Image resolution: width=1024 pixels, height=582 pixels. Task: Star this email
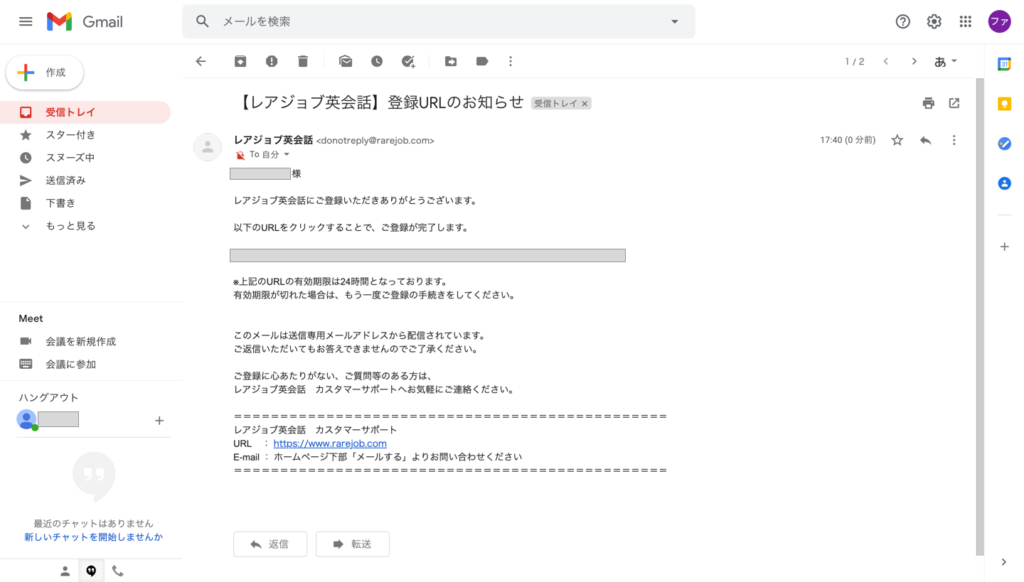897,140
